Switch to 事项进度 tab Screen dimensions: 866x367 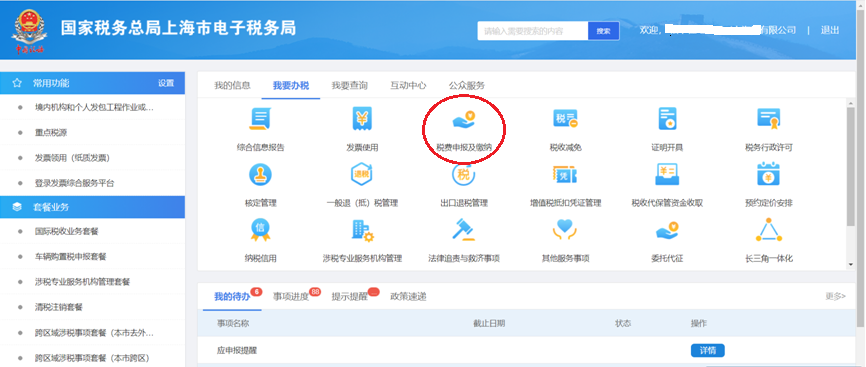(x=291, y=297)
